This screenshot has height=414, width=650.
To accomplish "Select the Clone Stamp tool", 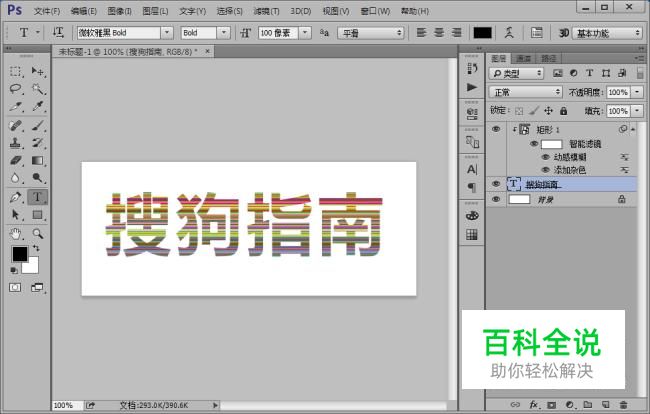I will coord(16,143).
